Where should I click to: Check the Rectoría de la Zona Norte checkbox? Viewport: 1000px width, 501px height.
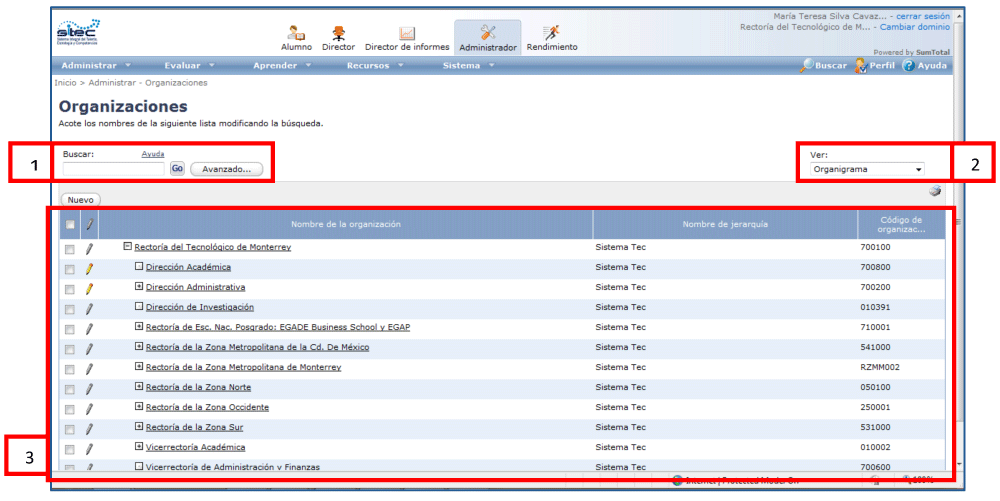coord(70,389)
